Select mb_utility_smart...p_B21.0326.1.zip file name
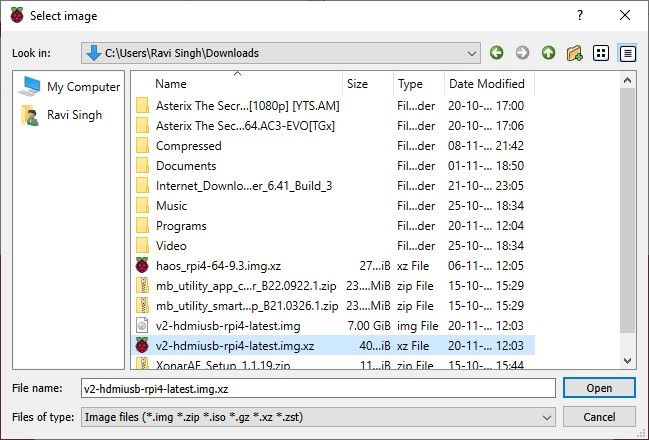Viewport: 649px width, 440px height. 247,306
